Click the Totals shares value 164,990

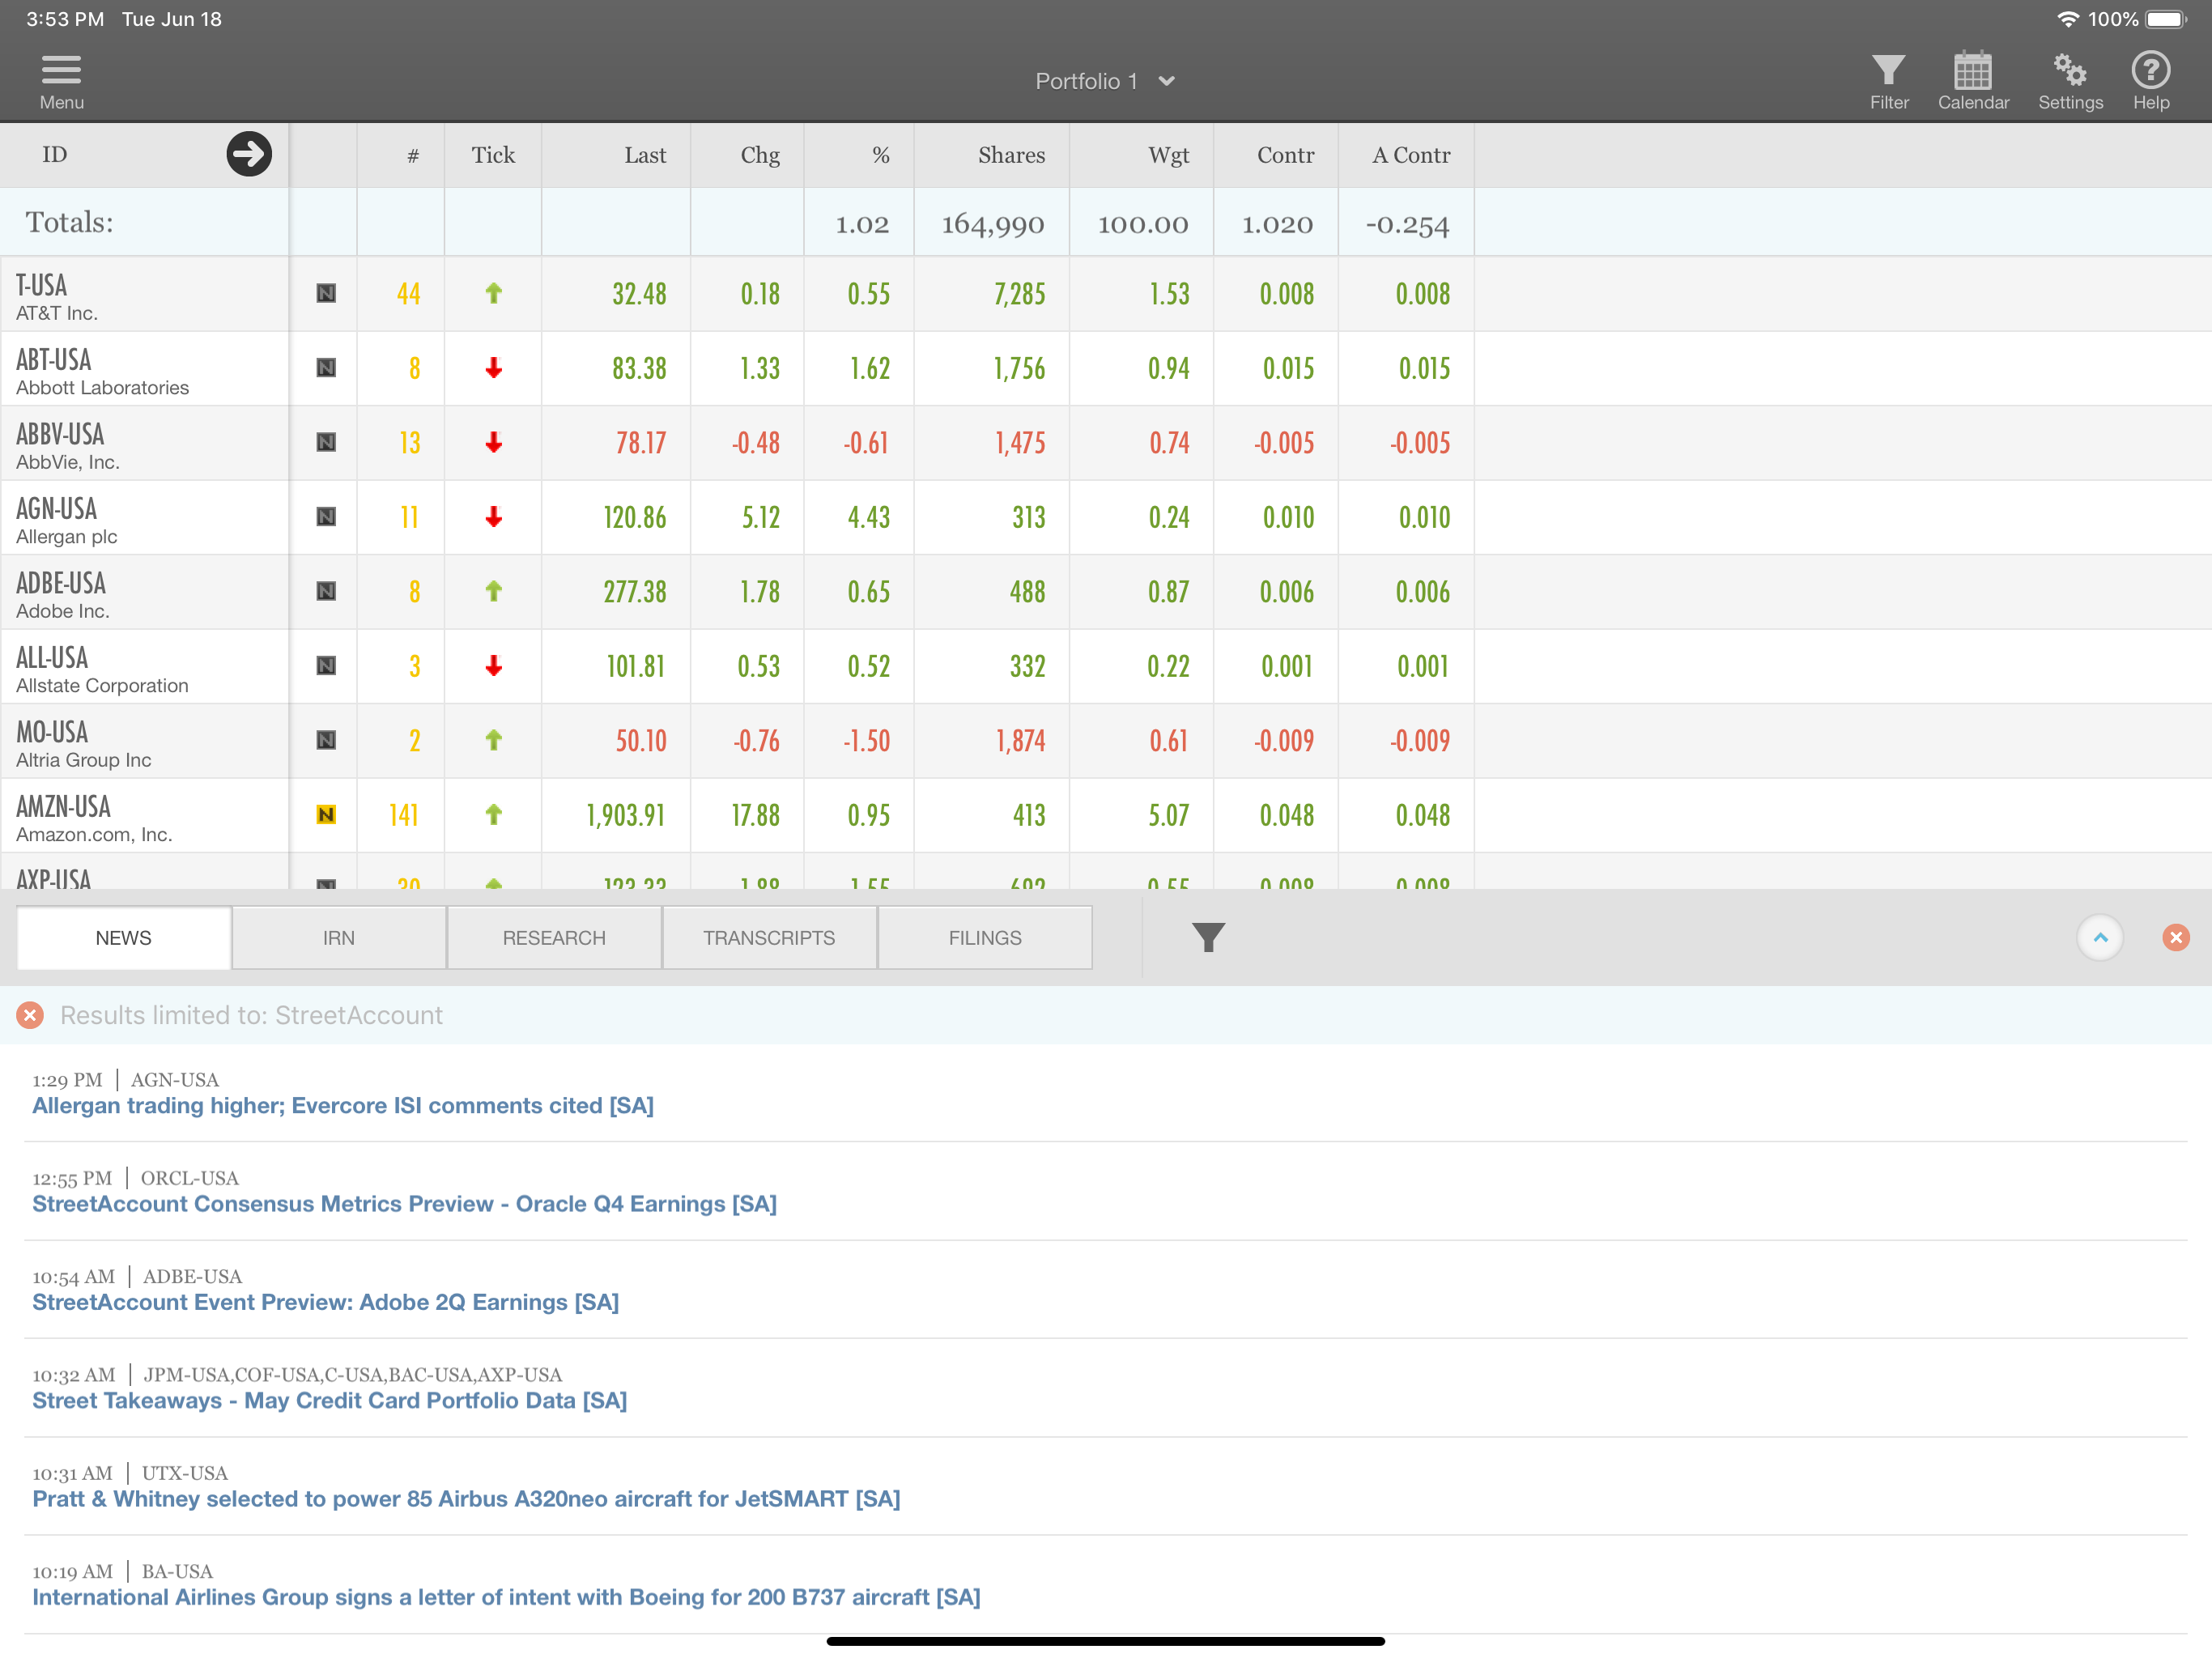pyautogui.click(x=992, y=224)
